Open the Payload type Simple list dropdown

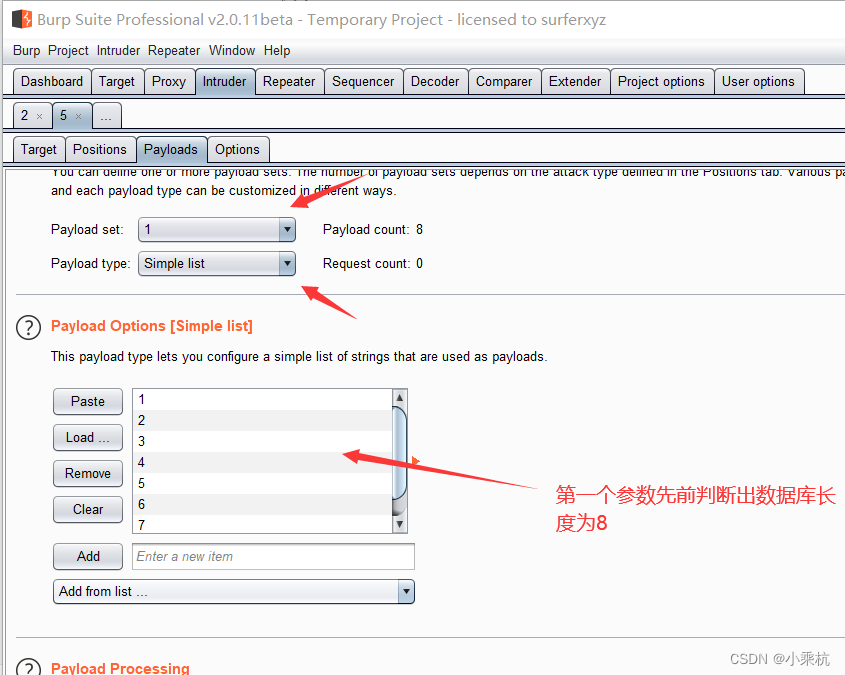click(x=217, y=263)
